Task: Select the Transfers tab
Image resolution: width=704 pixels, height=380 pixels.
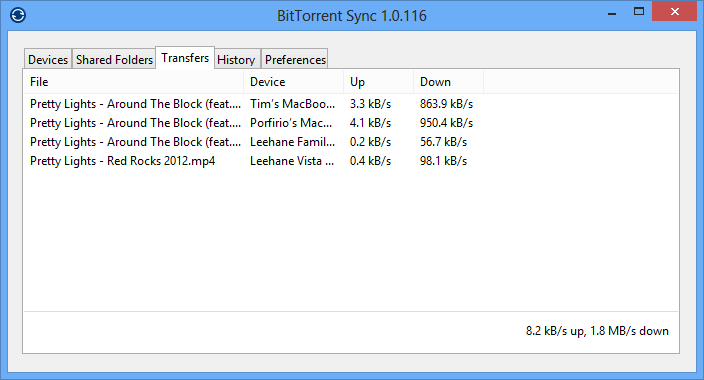Action: (185, 58)
